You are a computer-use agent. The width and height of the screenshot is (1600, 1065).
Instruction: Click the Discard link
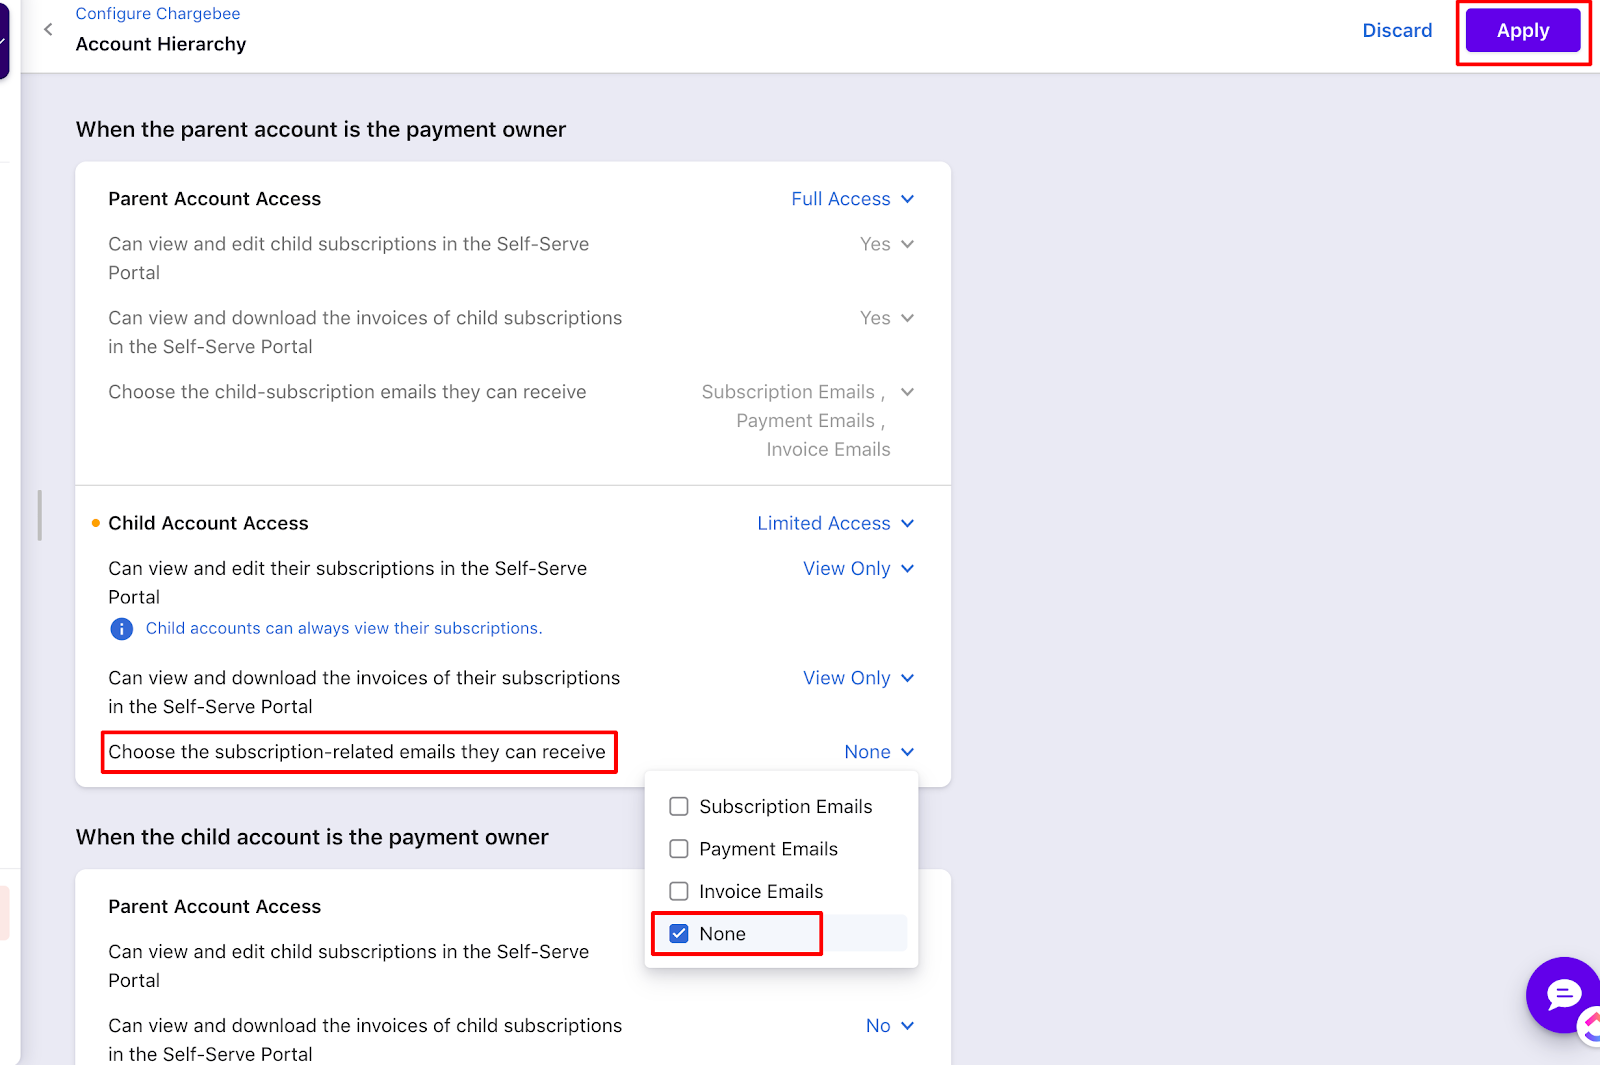pos(1397,31)
